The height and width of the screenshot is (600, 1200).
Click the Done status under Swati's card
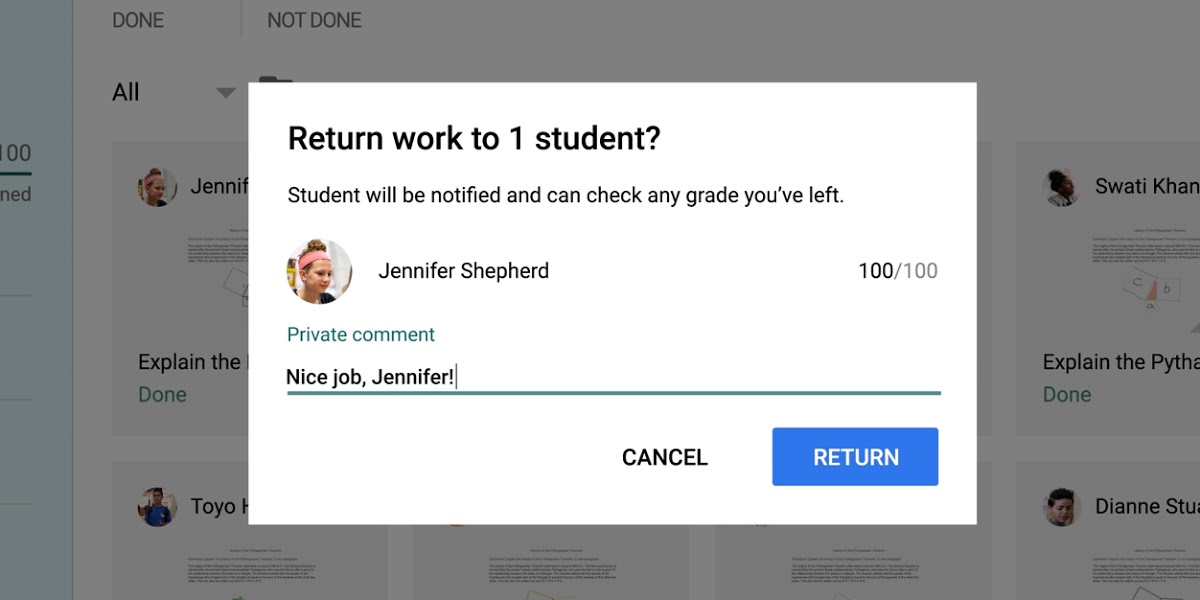(1067, 394)
